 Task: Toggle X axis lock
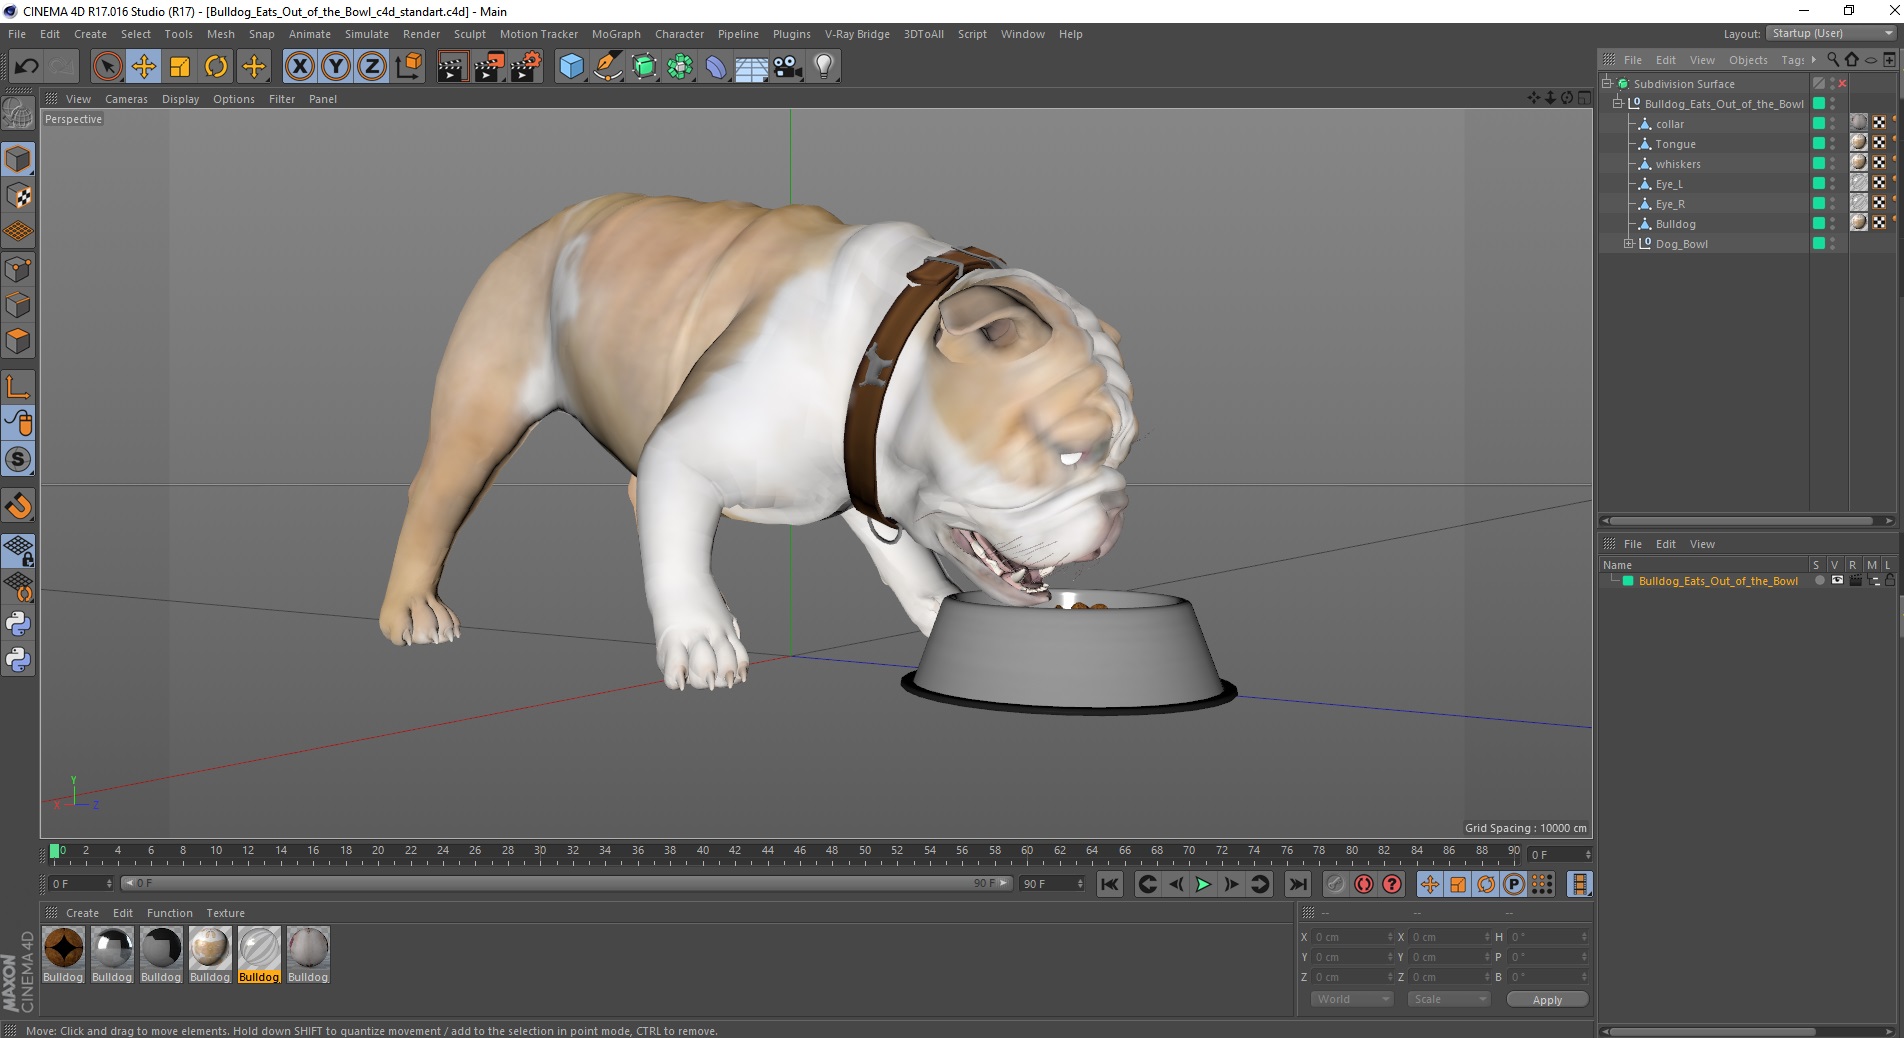(x=299, y=67)
